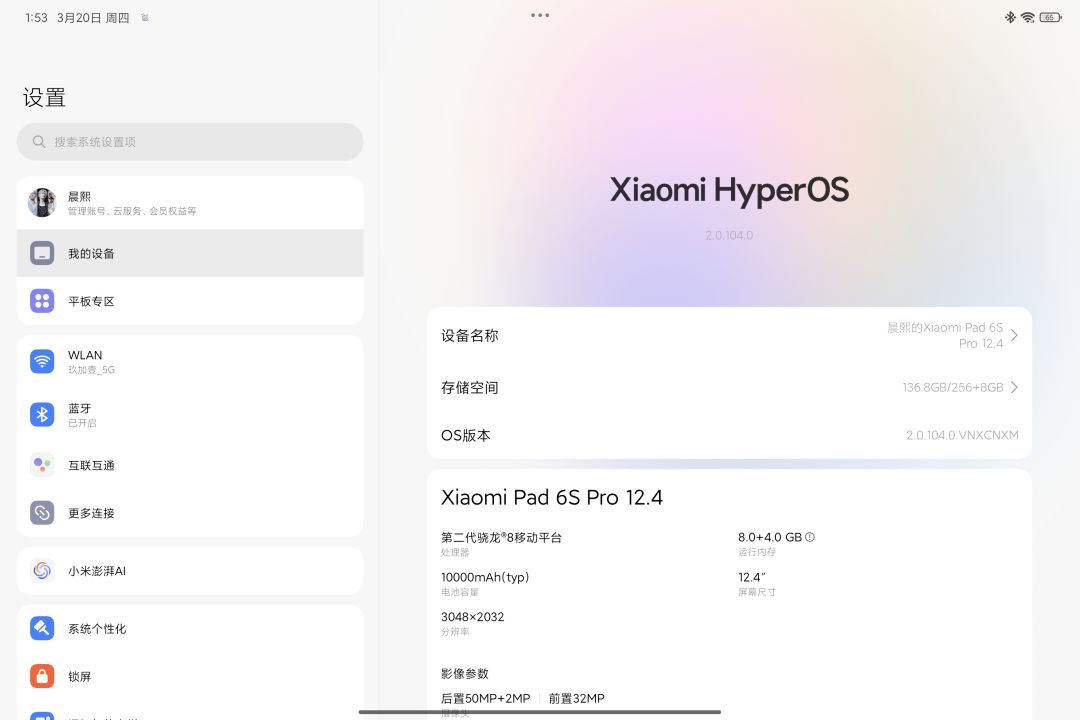The height and width of the screenshot is (720, 1080).
Task: Open the 我的设备 device icon
Action: pyautogui.click(x=42, y=254)
